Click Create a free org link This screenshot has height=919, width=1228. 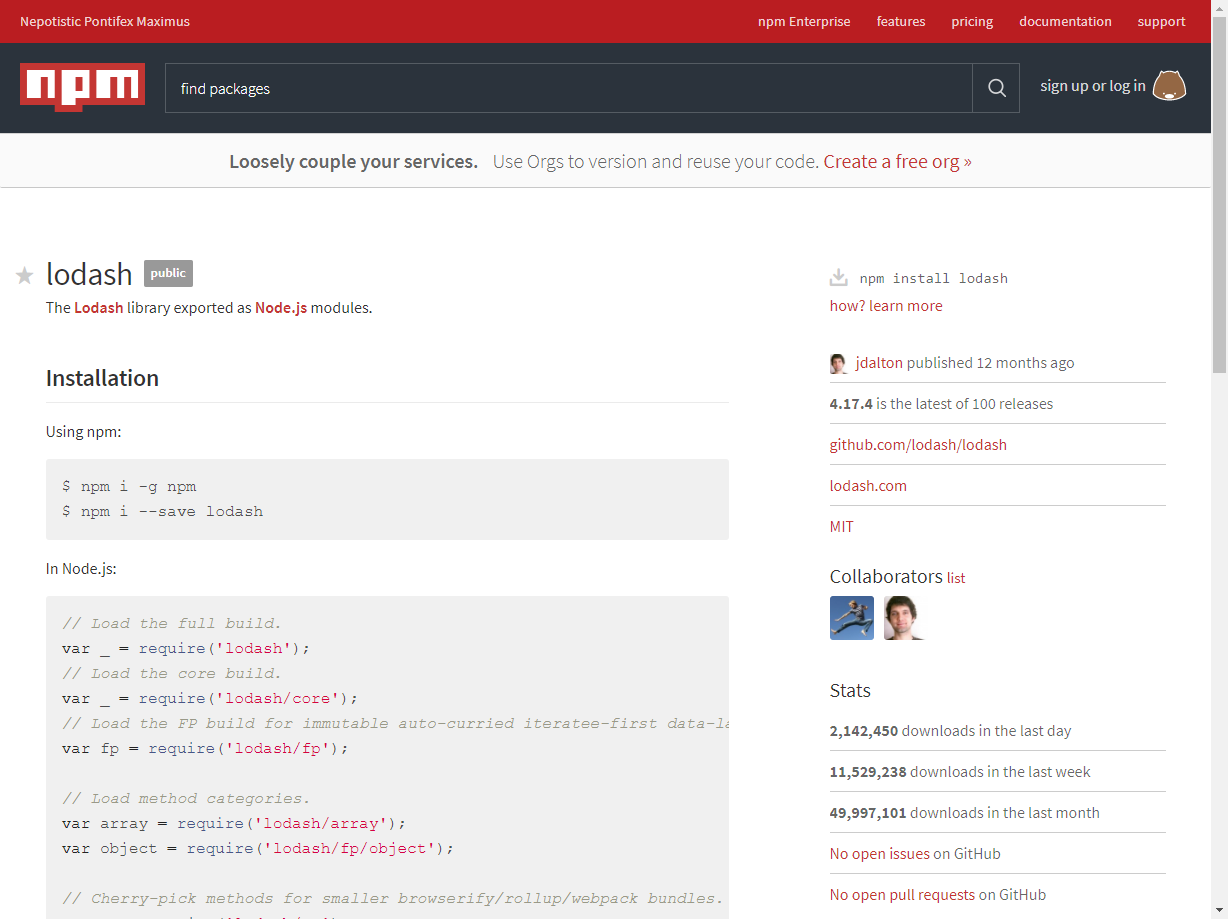[x=897, y=161]
